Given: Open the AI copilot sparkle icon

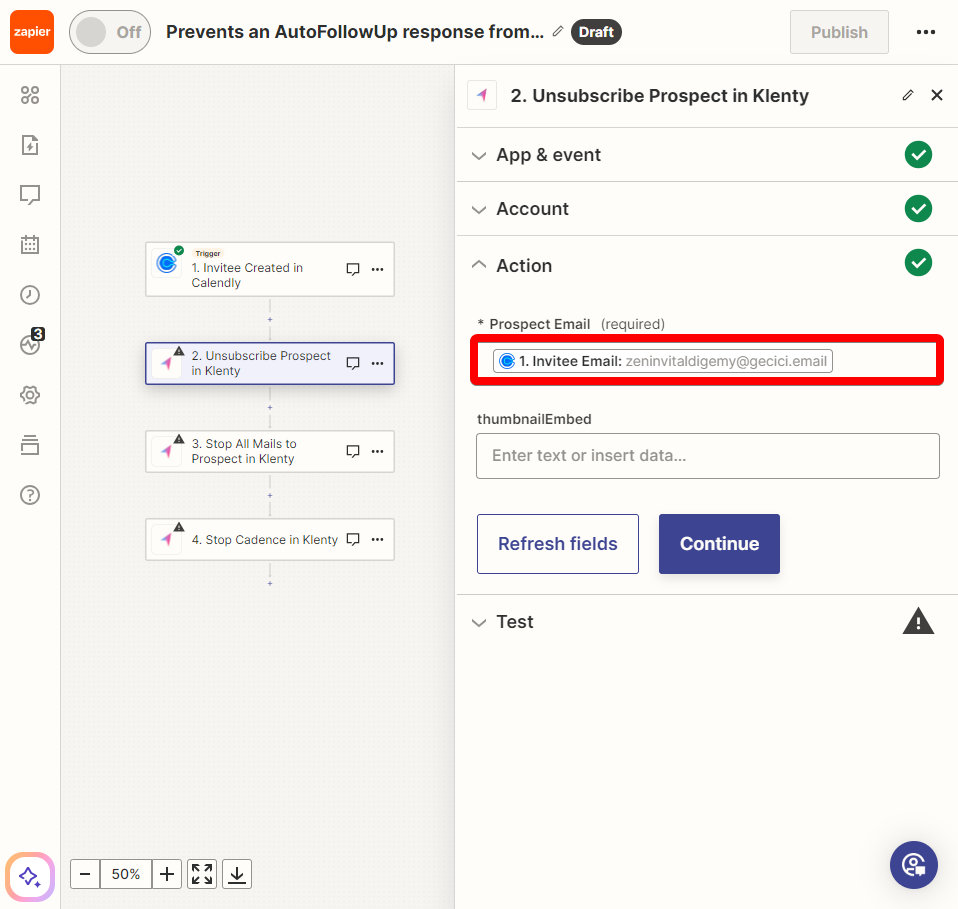Looking at the screenshot, I should click(30, 877).
